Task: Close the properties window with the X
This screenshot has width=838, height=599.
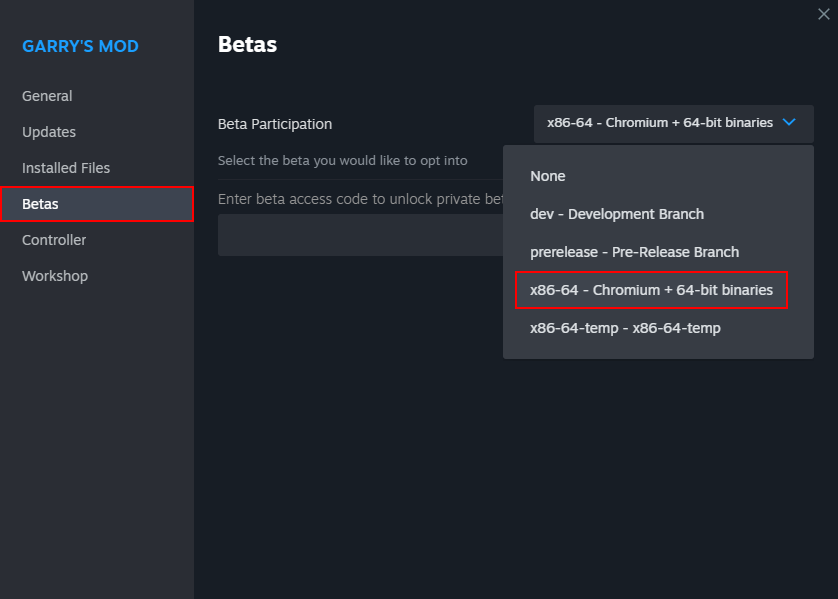Action: tap(822, 14)
